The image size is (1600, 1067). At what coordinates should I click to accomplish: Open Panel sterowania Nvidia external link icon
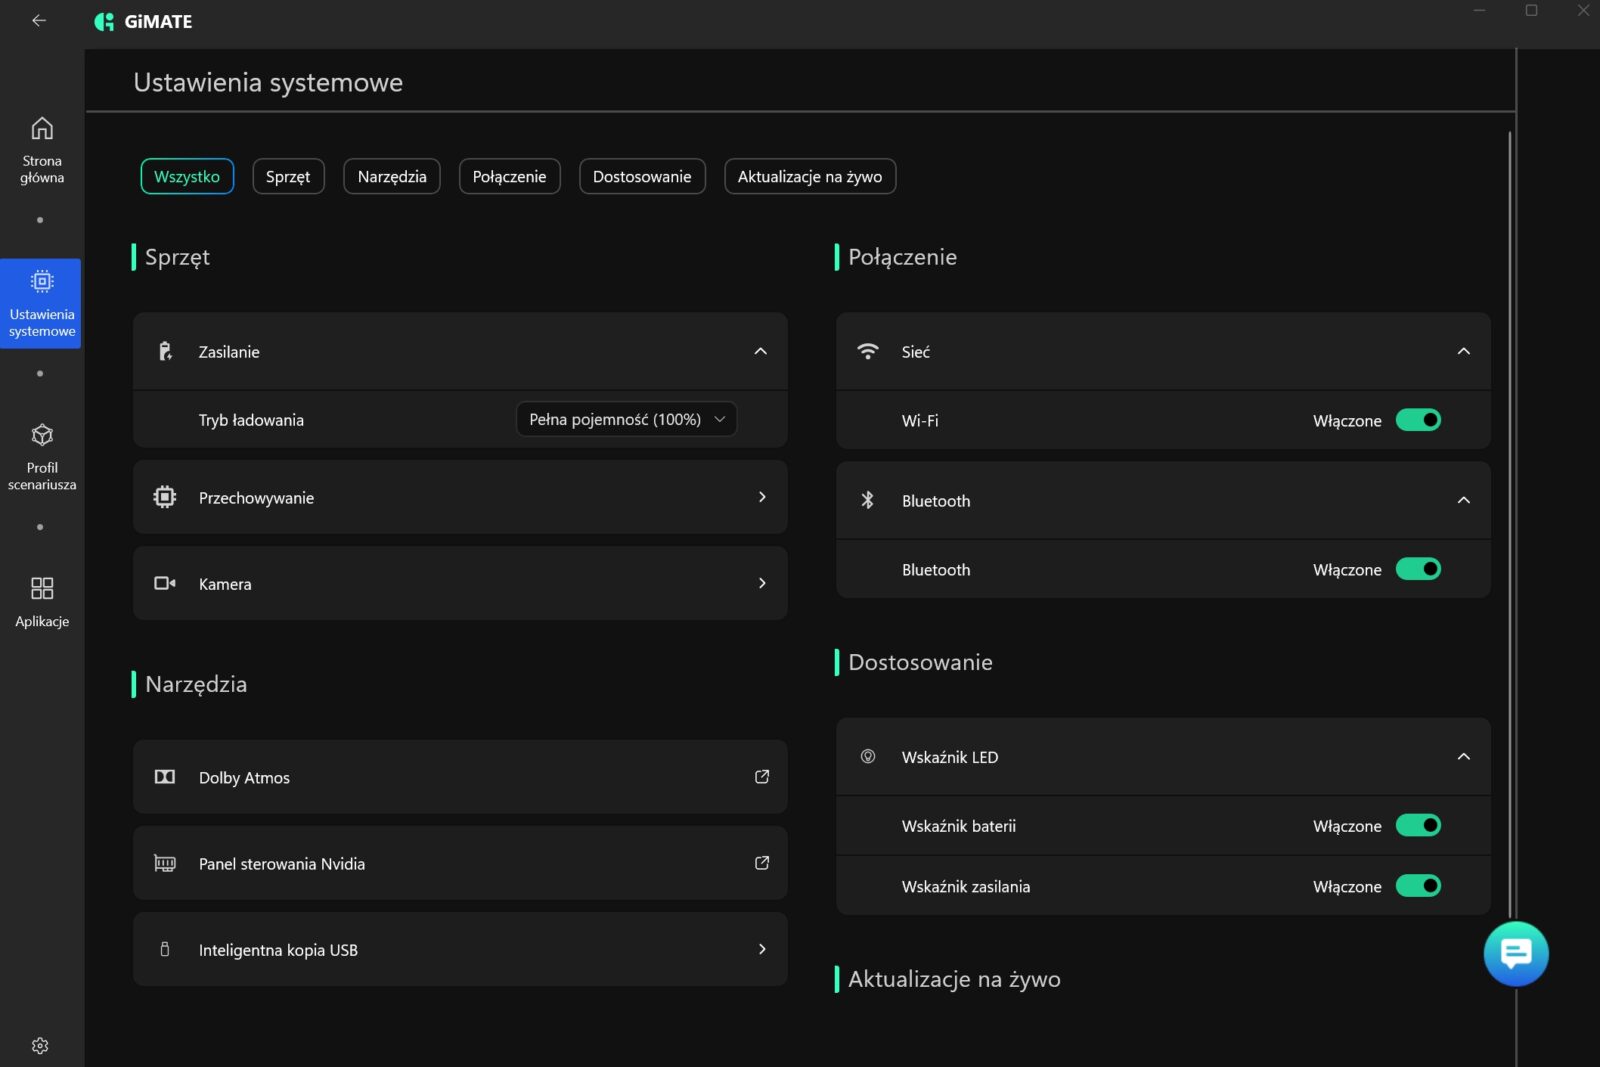tap(761, 863)
